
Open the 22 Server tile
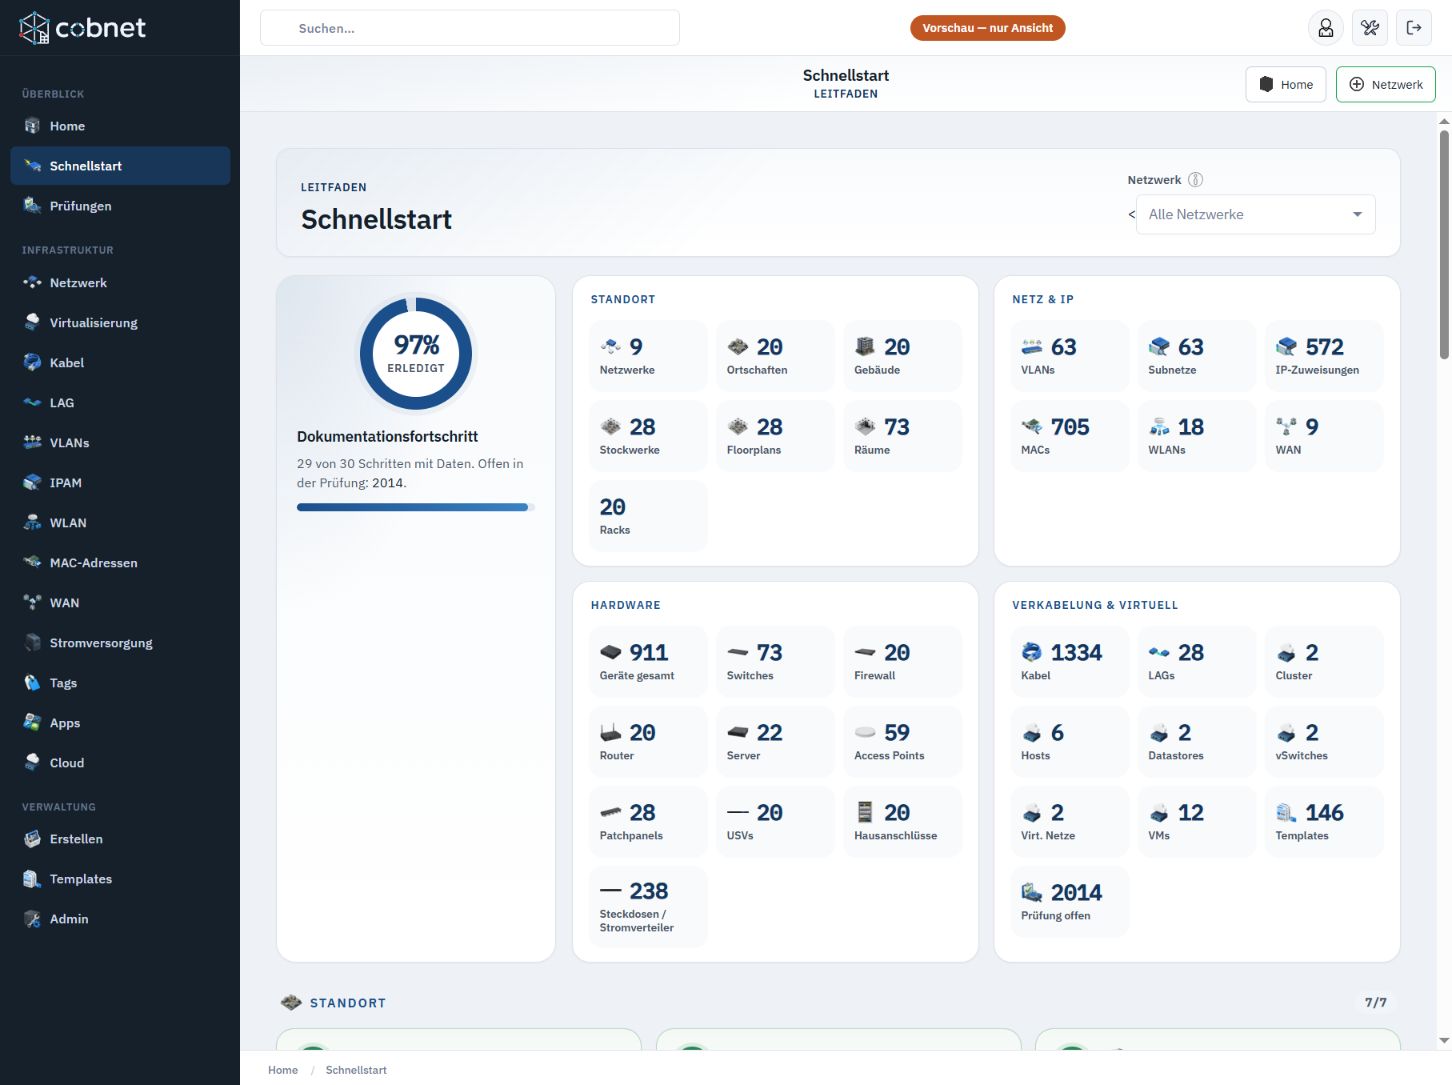point(775,742)
